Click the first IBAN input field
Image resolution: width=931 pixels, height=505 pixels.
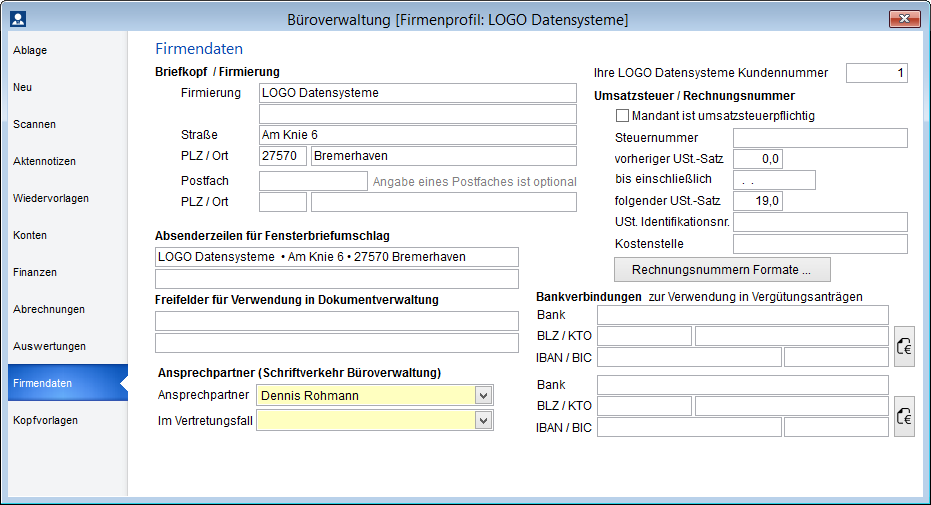[689, 357]
